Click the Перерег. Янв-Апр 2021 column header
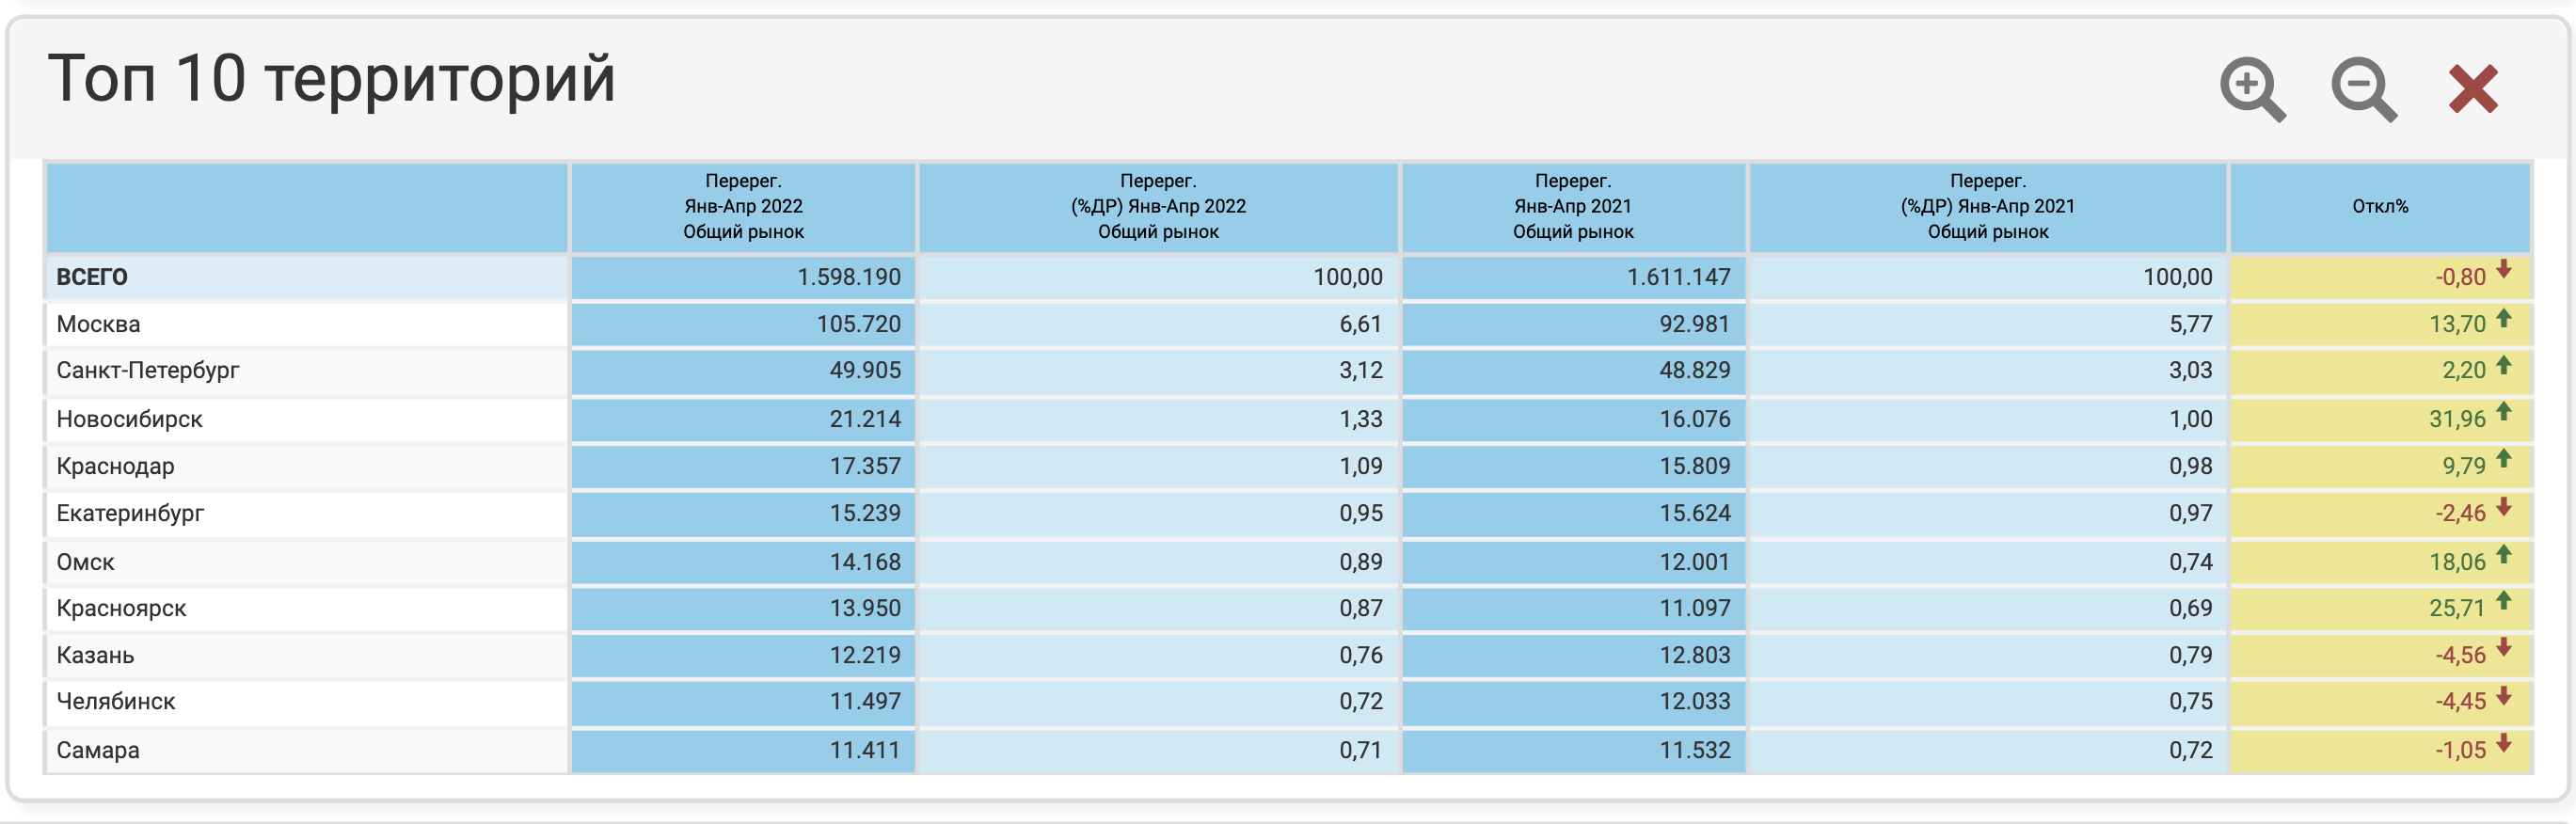The height and width of the screenshot is (824, 2576). coord(1572,207)
